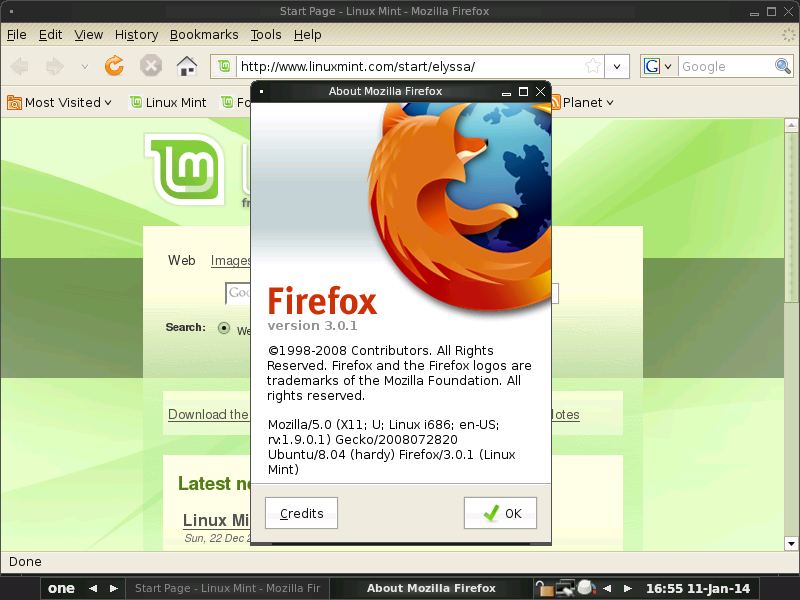Bookmark this page with the star icon
This screenshot has height=600, width=800.
coord(593,66)
